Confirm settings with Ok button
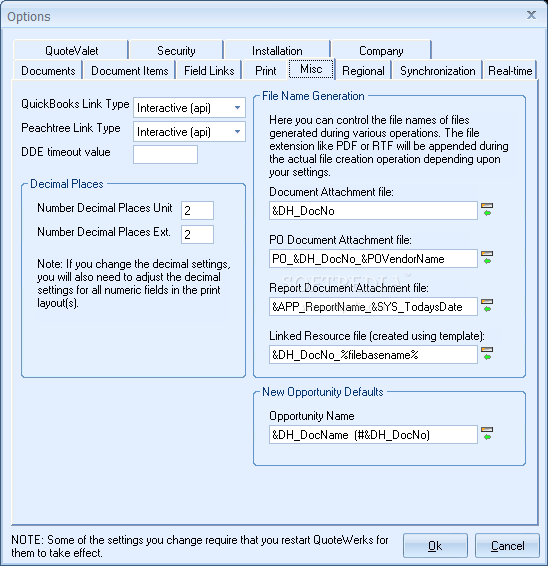This screenshot has width=548, height=566. click(435, 546)
